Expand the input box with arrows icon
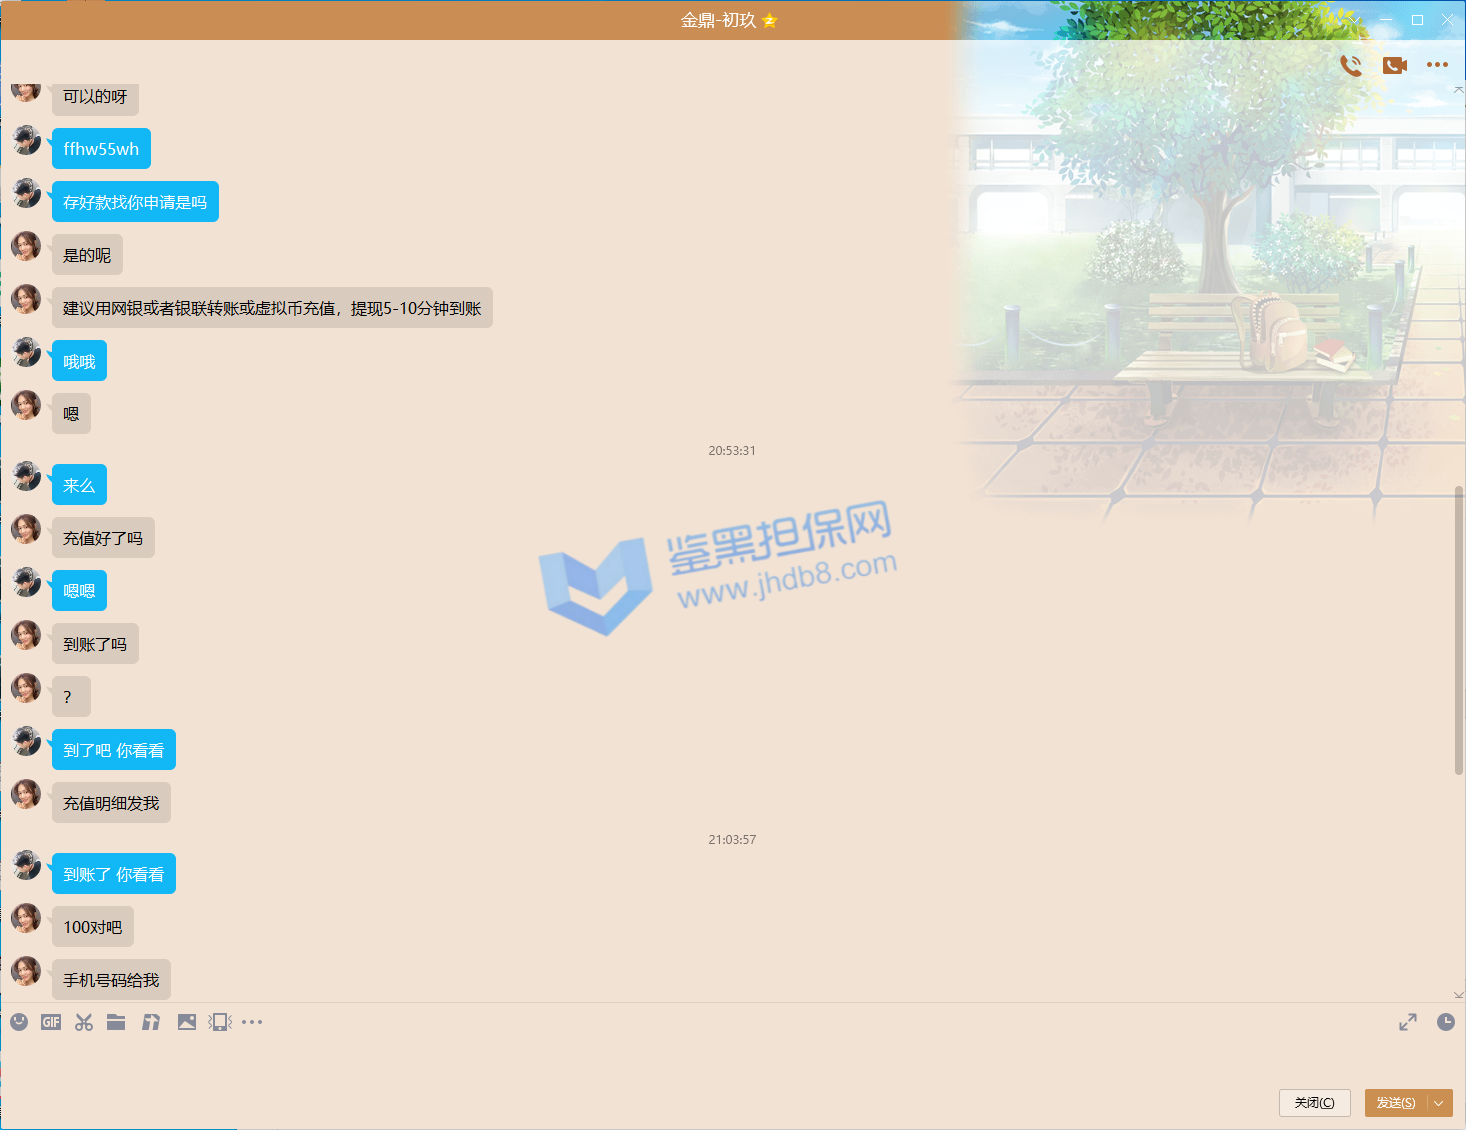Viewport: 1466px width, 1130px height. [1408, 1022]
